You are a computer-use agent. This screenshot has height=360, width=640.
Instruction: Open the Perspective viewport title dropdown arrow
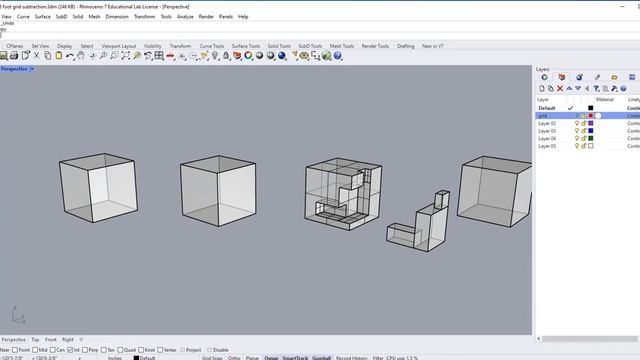[32, 69]
